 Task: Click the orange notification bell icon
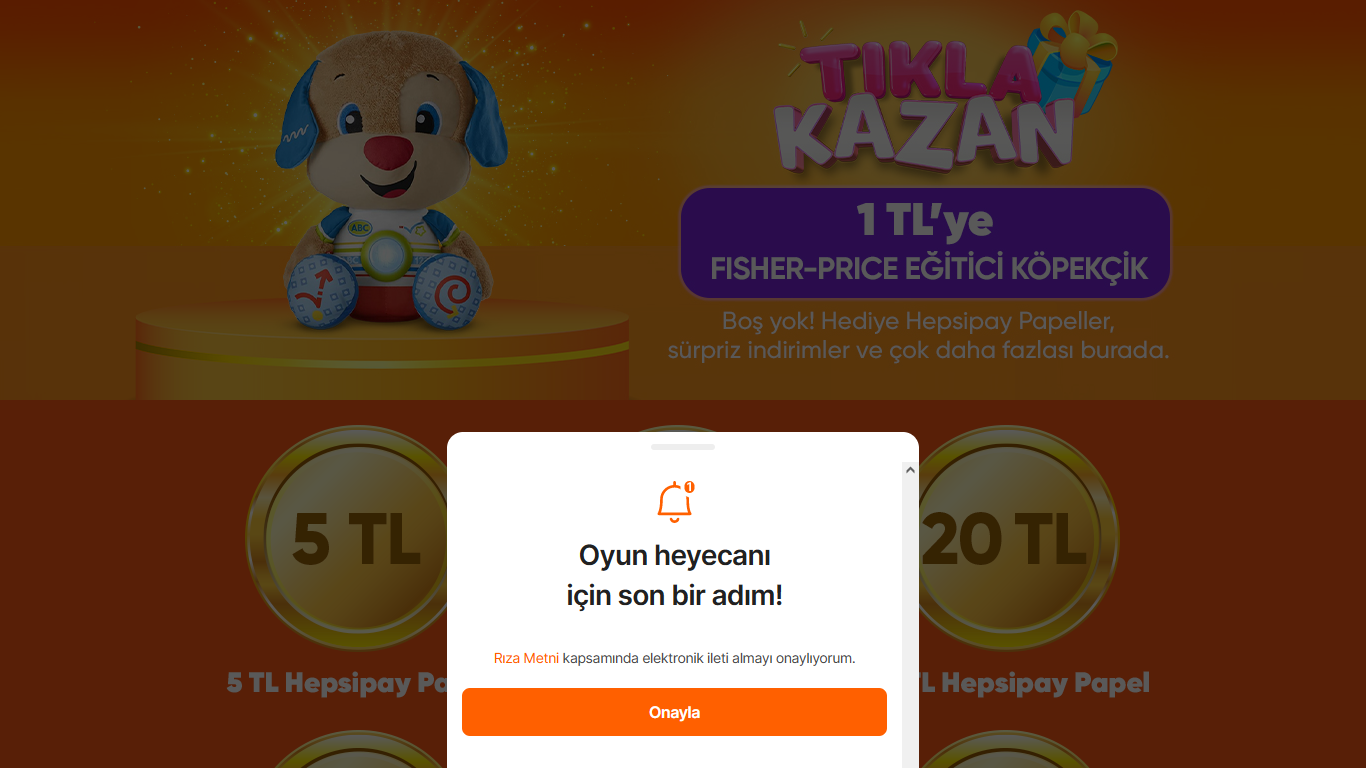pyautogui.click(x=675, y=502)
